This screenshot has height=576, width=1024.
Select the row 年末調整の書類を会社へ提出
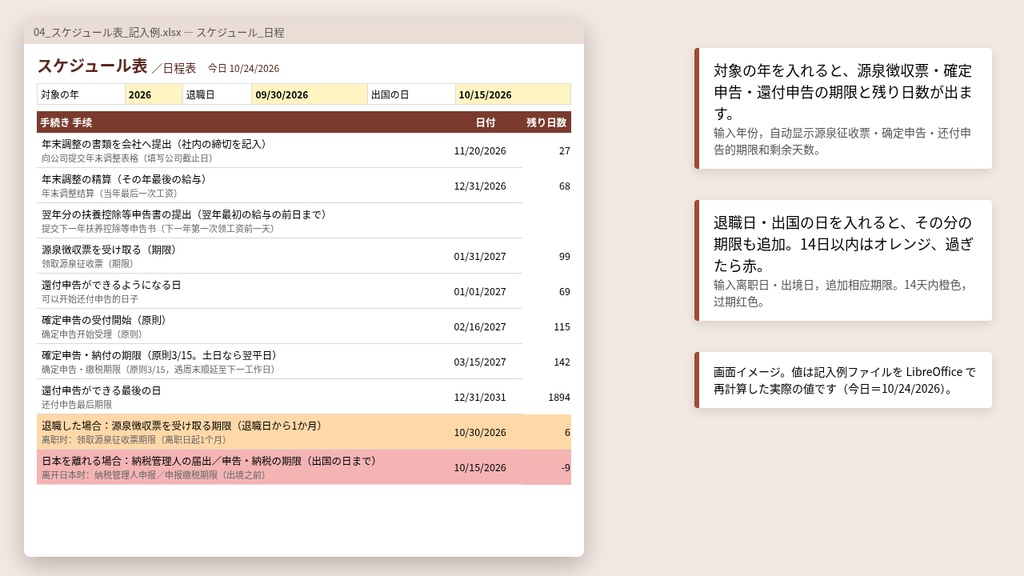coord(304,150)
